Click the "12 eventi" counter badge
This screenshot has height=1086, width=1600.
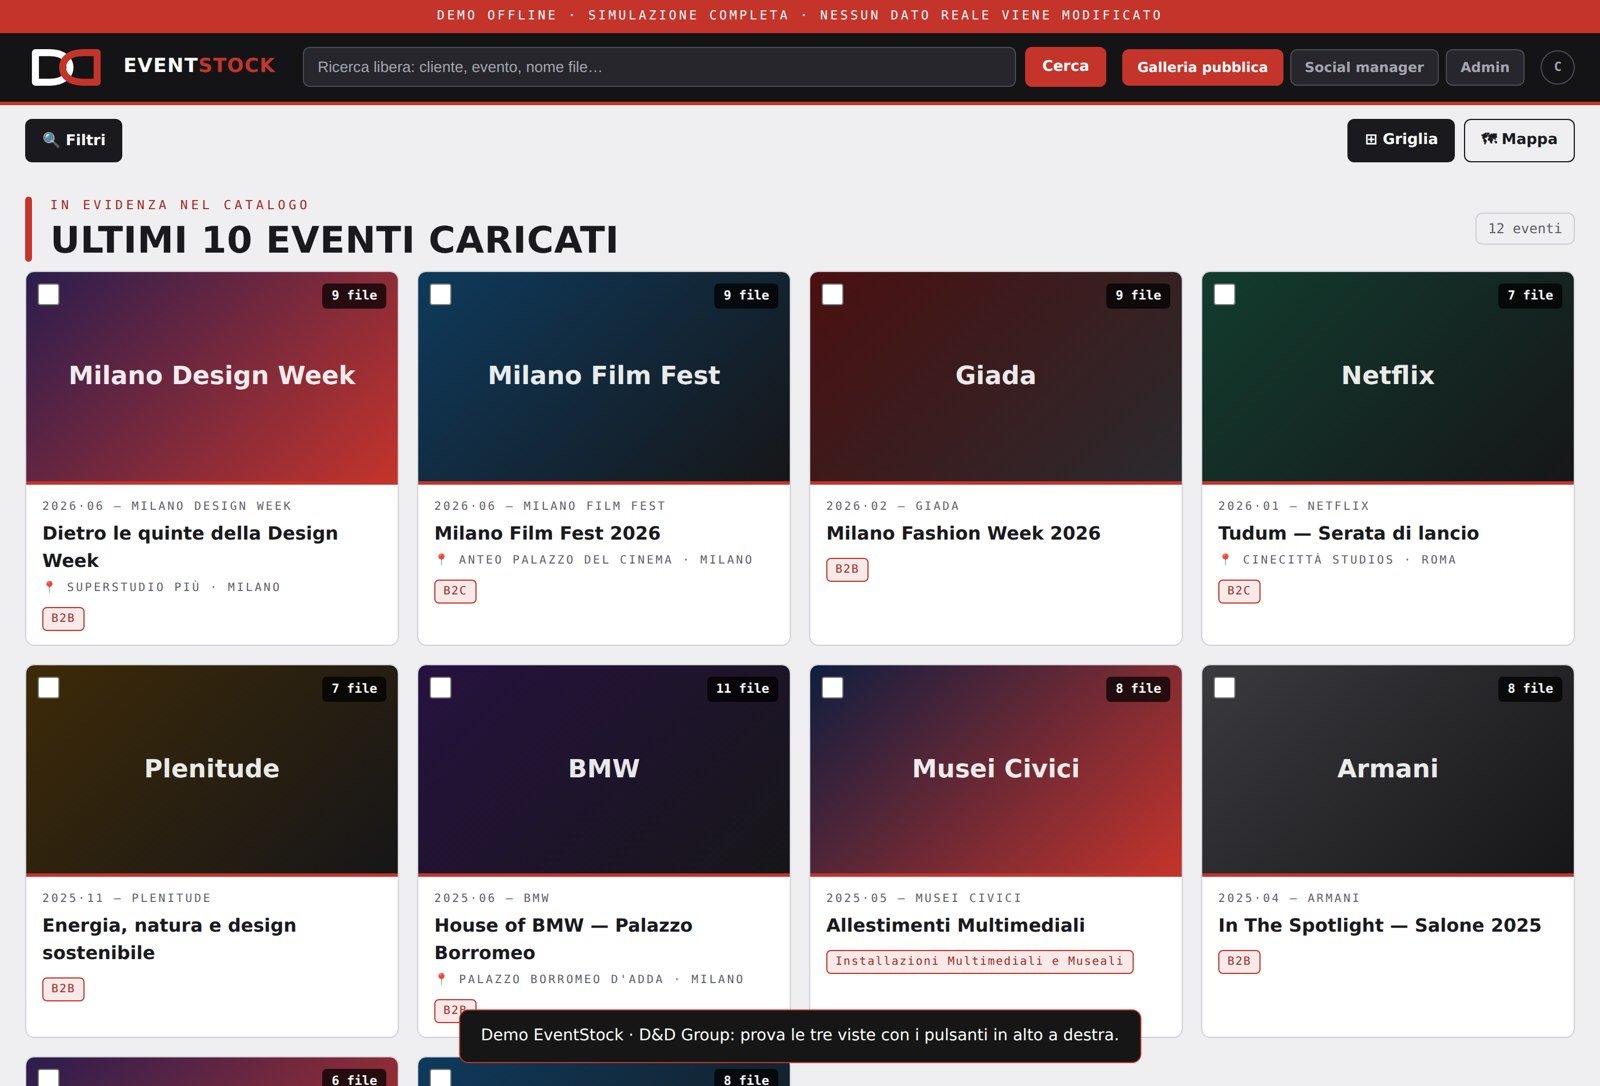(x=1524, y=229)
